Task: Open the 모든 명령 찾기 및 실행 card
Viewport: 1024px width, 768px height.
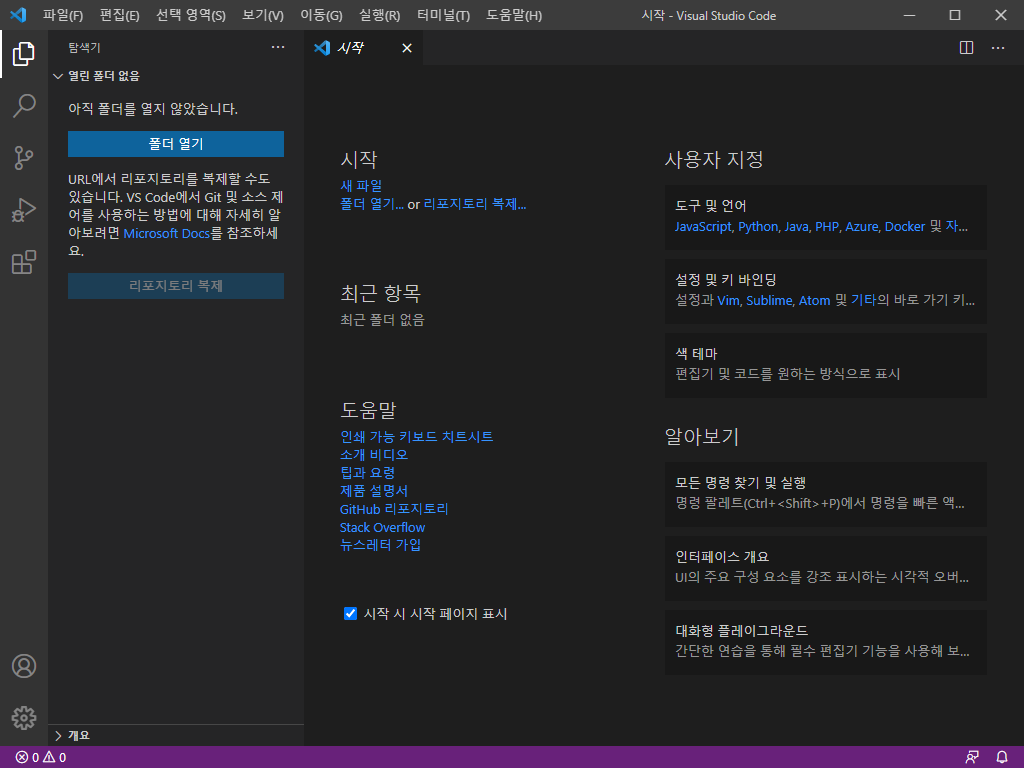Action: [825, 494]
